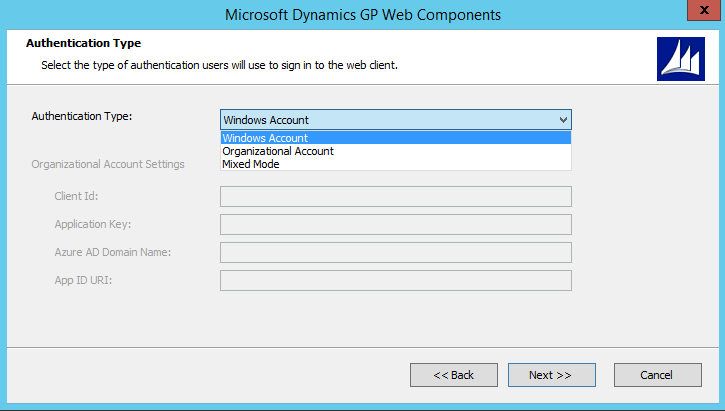Image resolution: width=725 pixels, height=411 pixels.
Task: Go back with the << Back button
Action: click(x=454, y=375)
